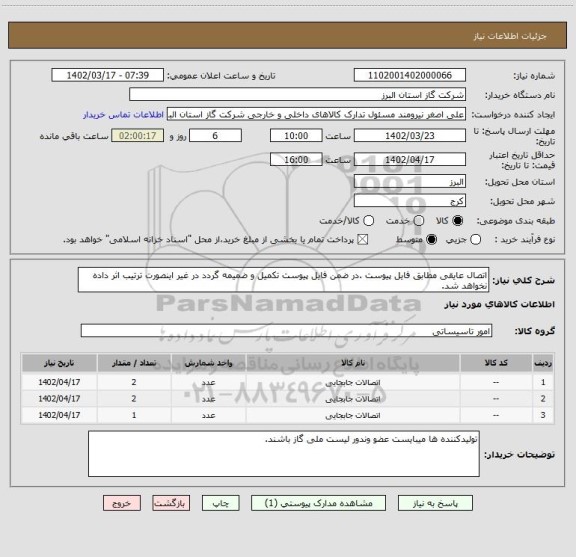Click the announcement date field 1402/03/17 - 07:39
Screen dimensions: 576x557
click(108, 75)
